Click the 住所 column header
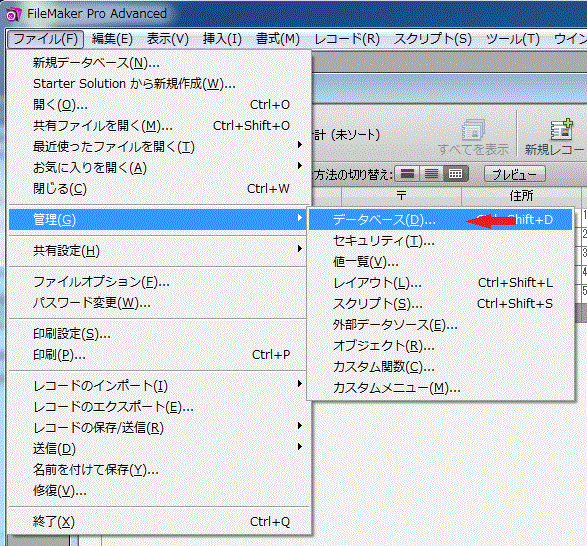 [x=521, y=196]
